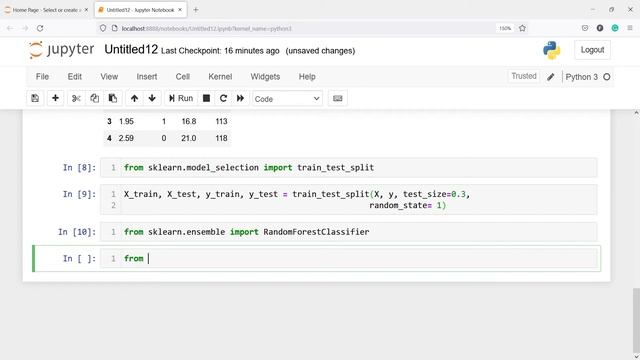Go forward in the browser
640x360 pixels.
pos(25,28)
